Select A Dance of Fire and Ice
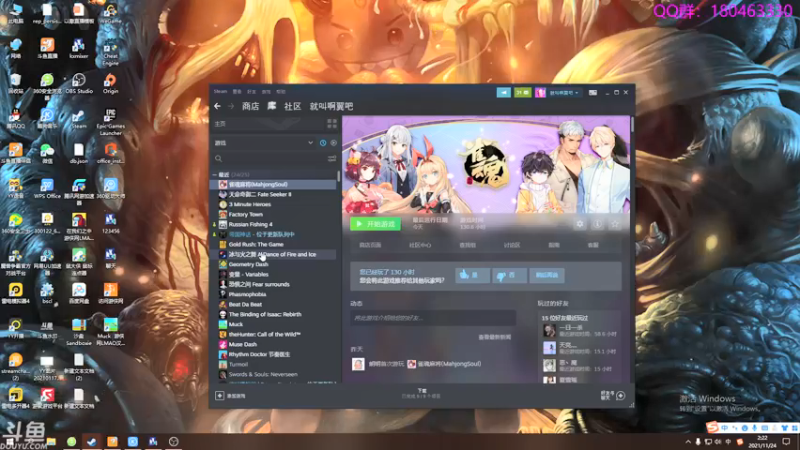Image resolution: width=800 pixels, height=450 pixels. pos(273,254)
